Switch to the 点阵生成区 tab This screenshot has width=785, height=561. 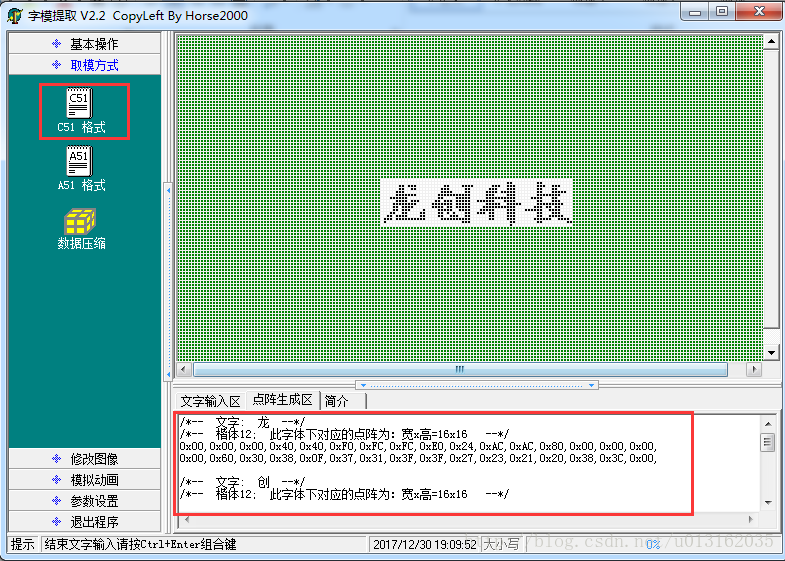click(x=282, y=399)
